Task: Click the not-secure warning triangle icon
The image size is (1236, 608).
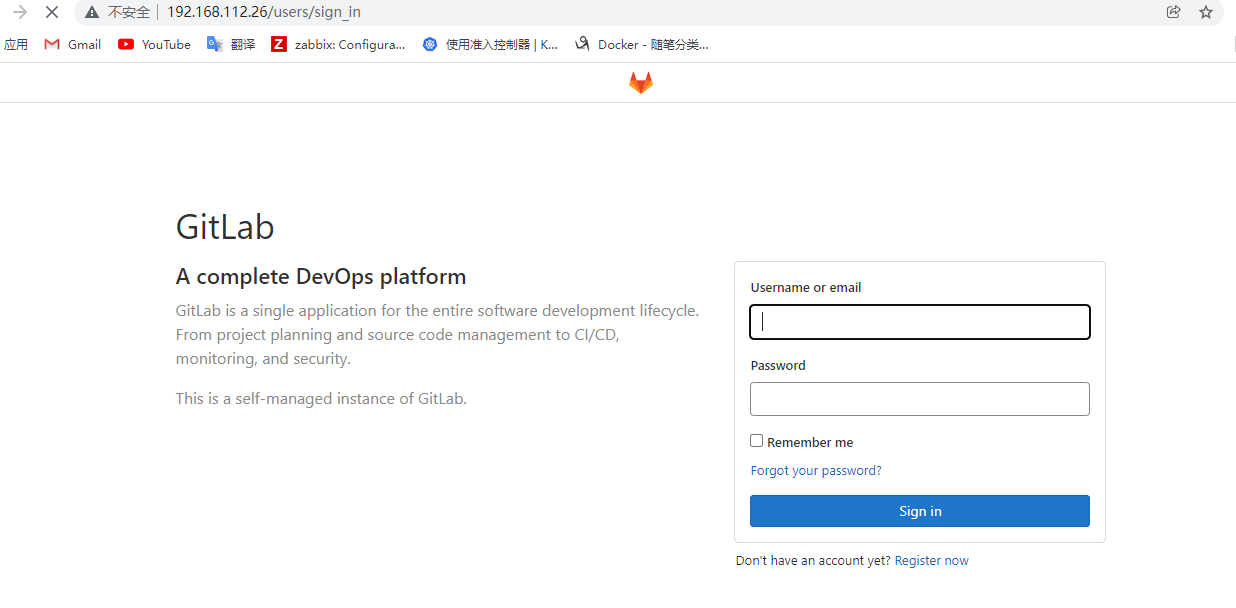Action: [x=92, y=12]
